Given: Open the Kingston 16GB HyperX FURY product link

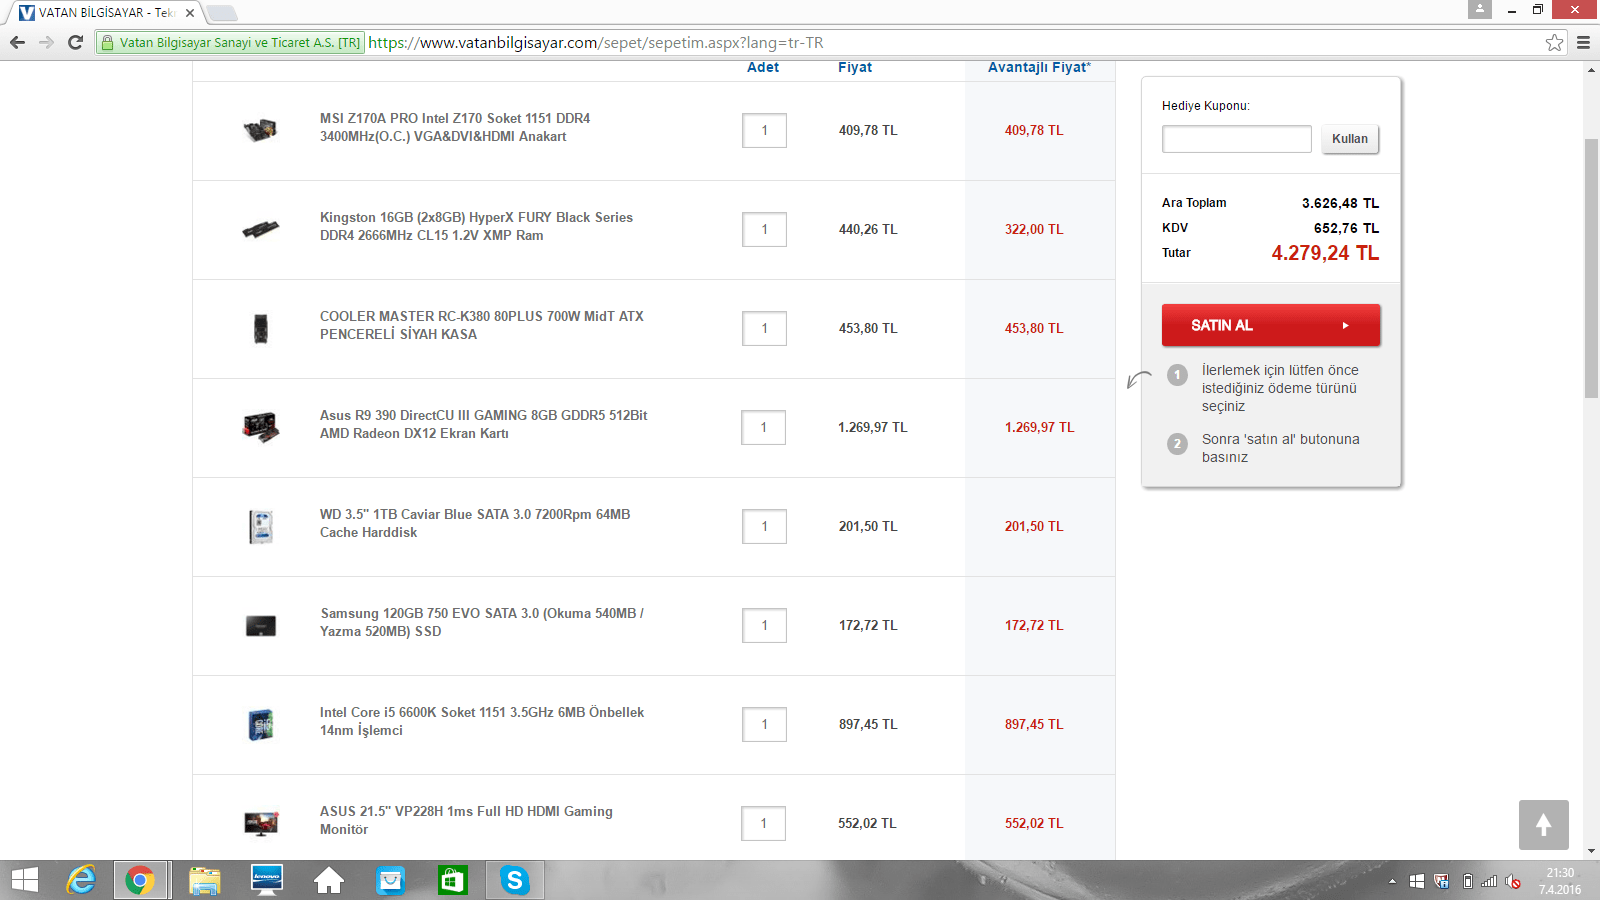Looking at the screenshot, I should 476,226.
